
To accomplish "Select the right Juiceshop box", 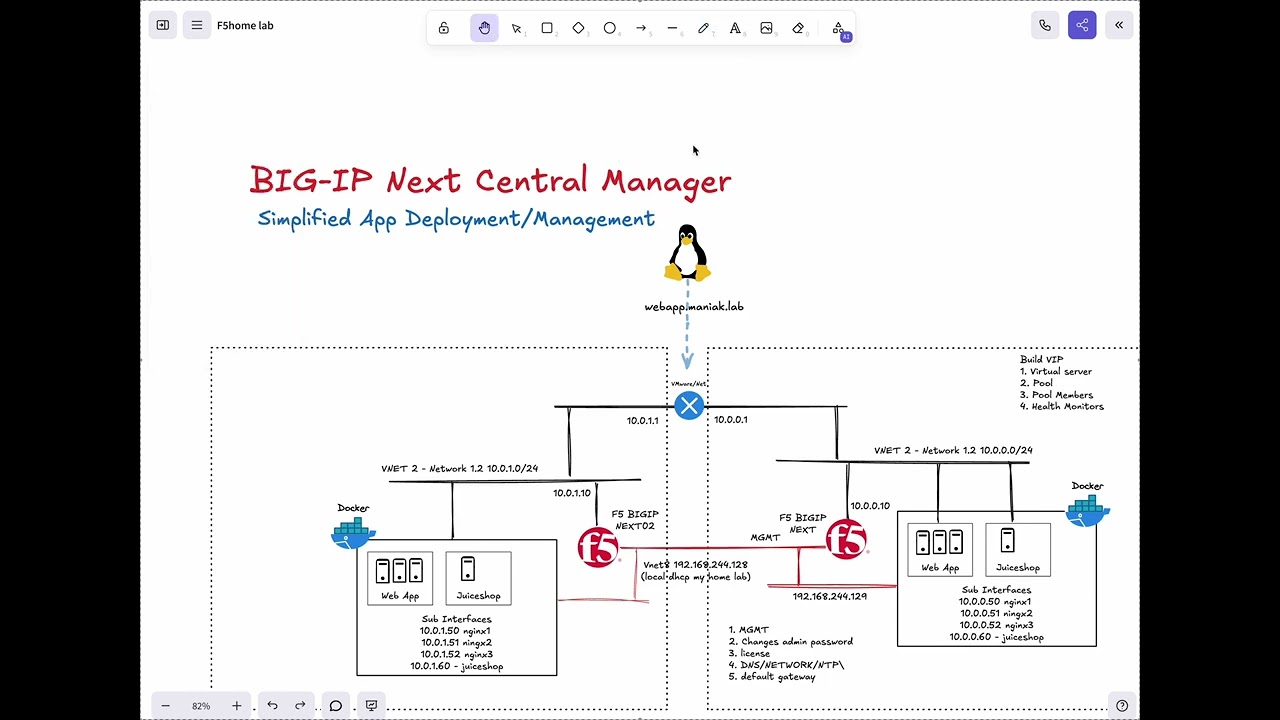I will (1018, 549).
